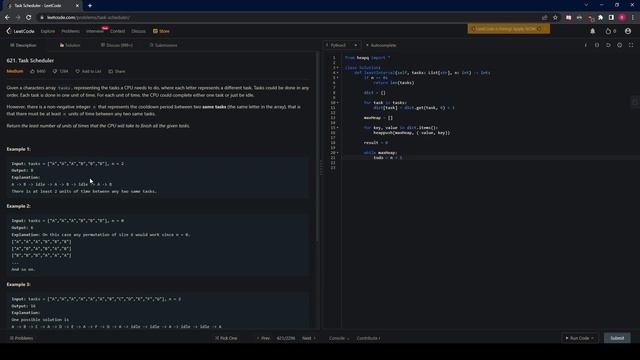The image size is (640, 360).
Task: Open the Chrome three-dot menu
Action: (x=633, y=18)
